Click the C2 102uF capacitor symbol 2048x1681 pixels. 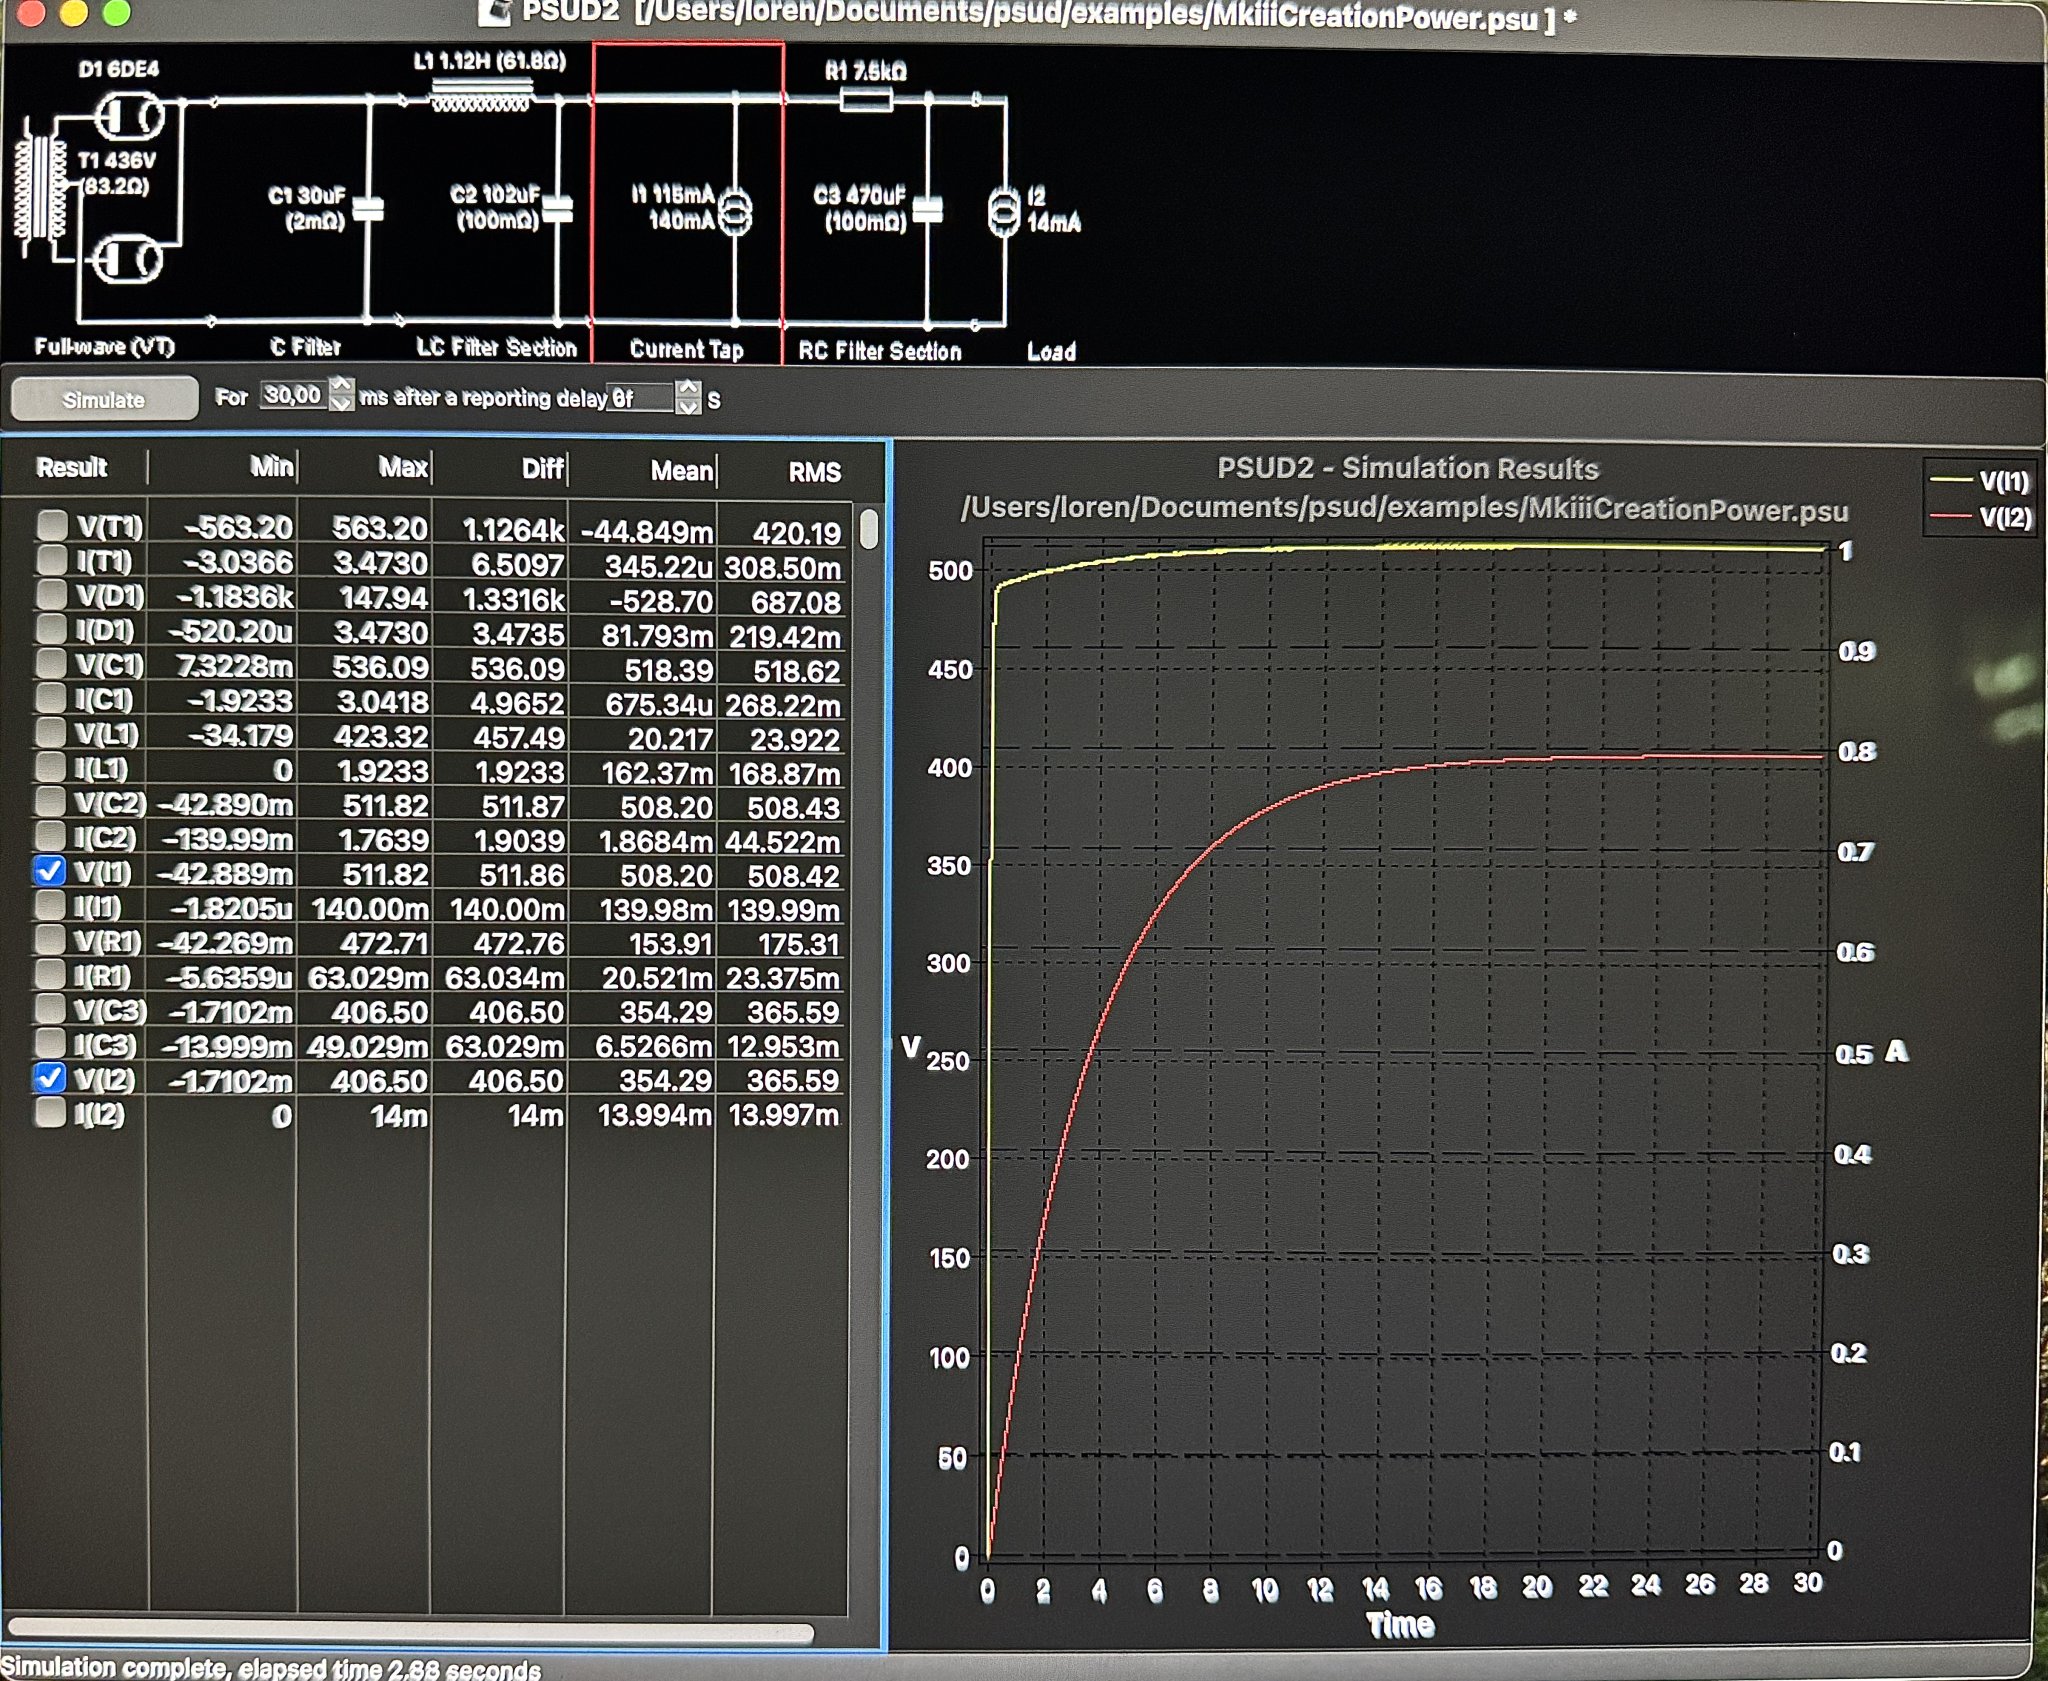click(557, 208)
